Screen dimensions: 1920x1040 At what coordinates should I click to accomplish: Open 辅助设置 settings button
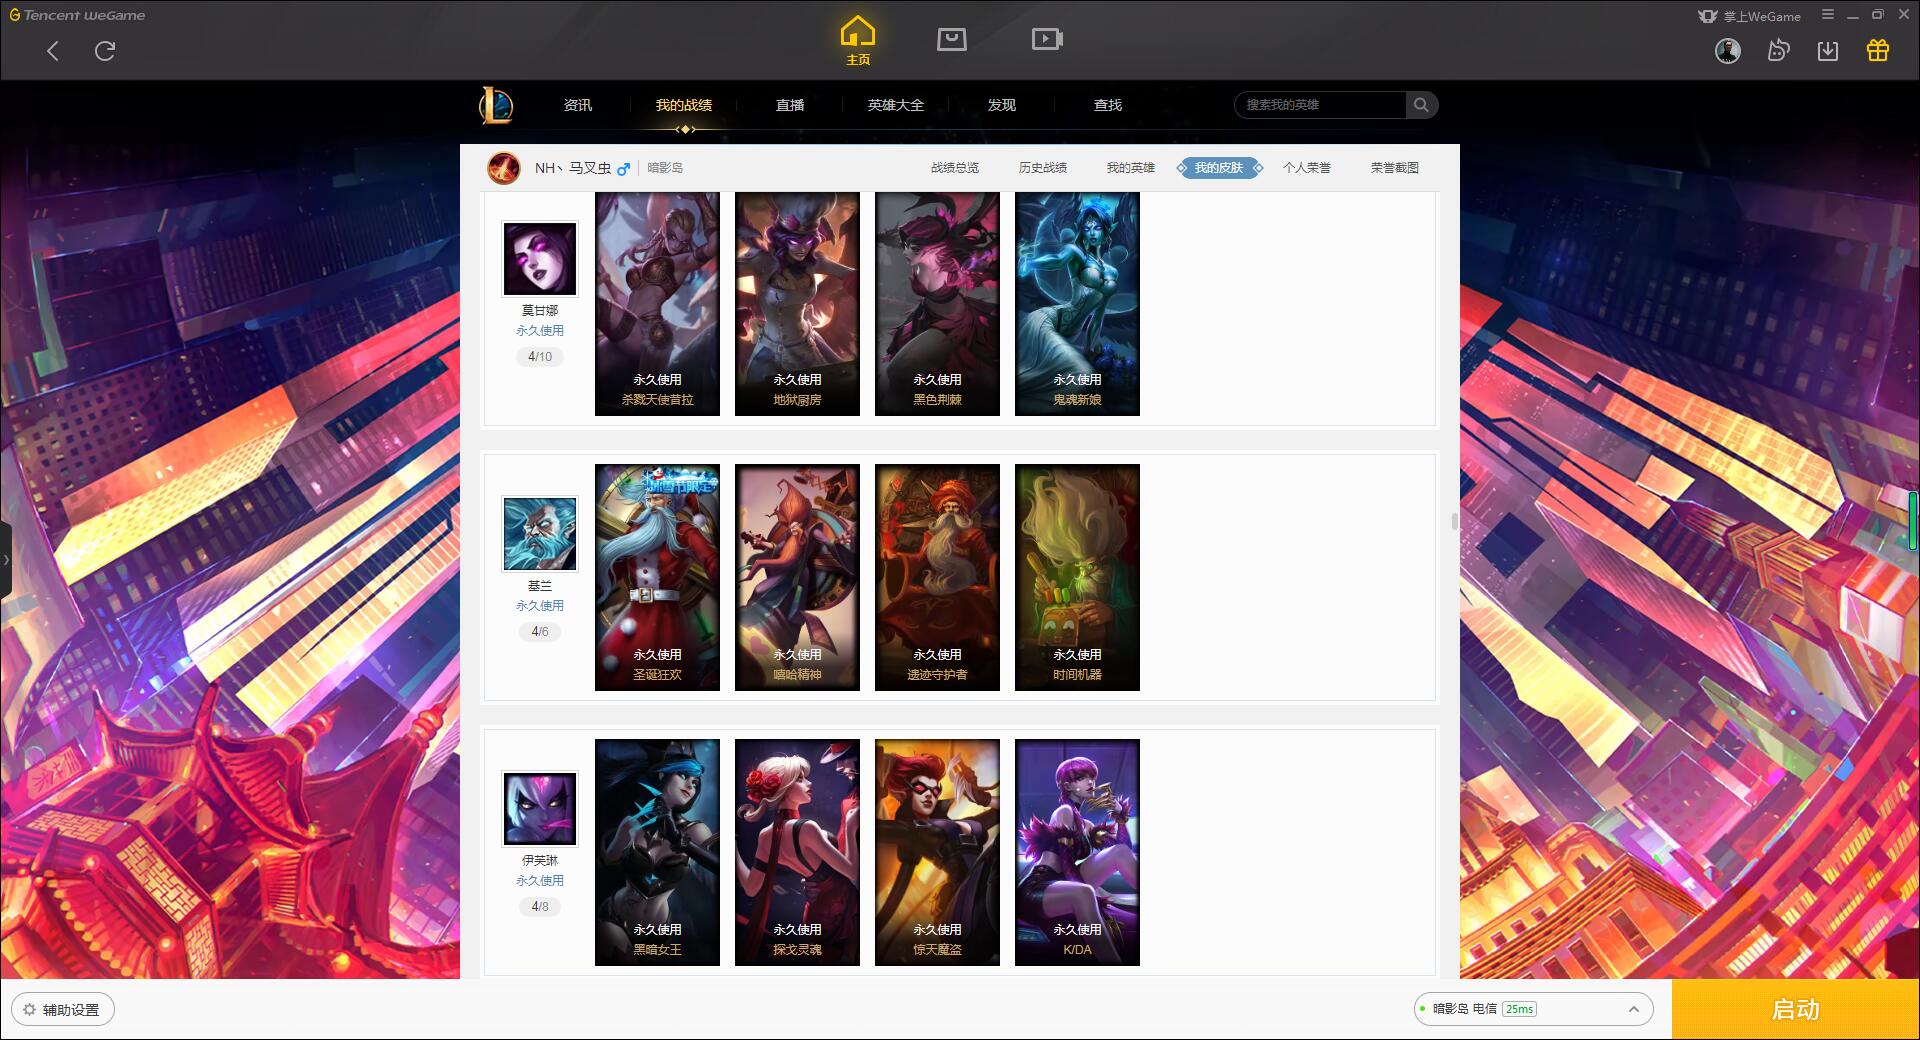[x=63, y=1009]
